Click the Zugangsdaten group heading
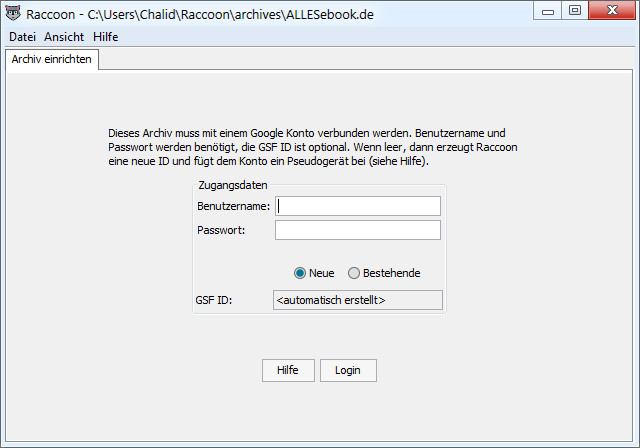 233,185
